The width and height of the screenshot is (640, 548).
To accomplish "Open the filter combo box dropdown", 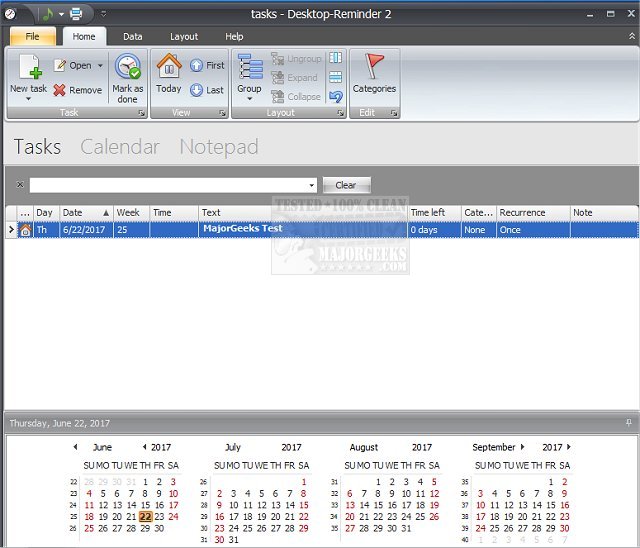I will click(x=311, y=185).
